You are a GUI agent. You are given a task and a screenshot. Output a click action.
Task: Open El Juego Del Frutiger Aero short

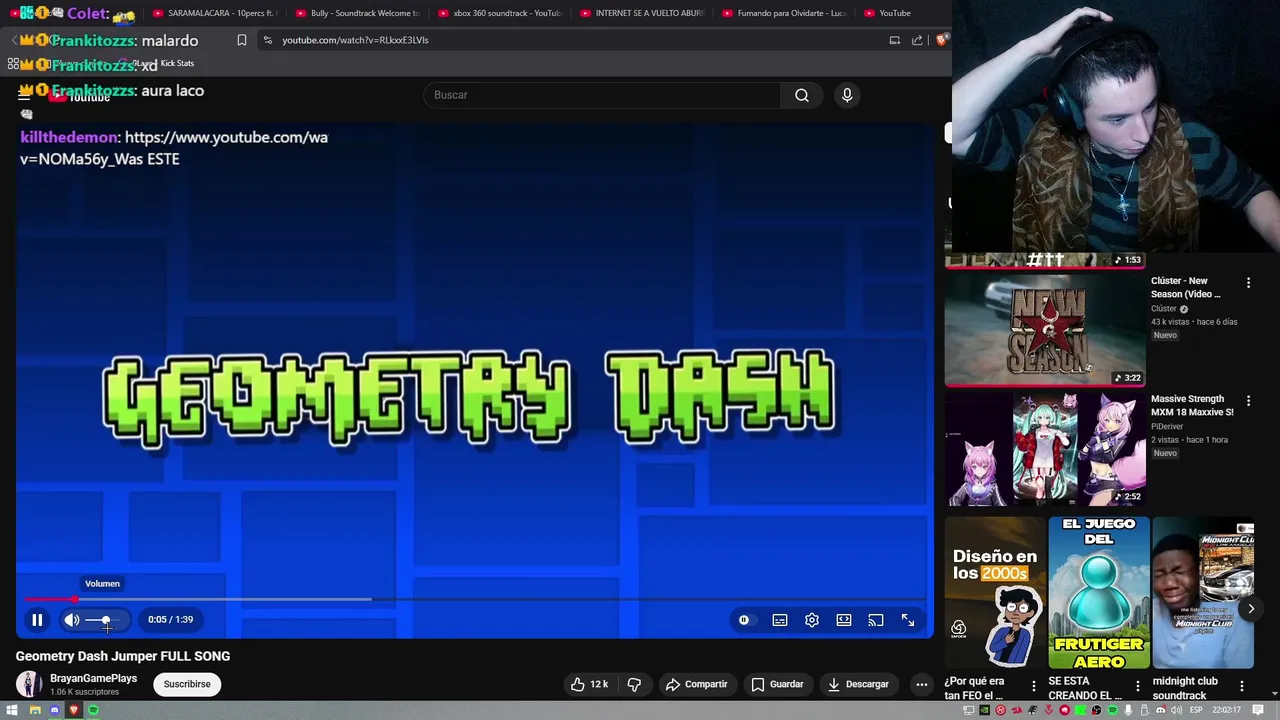tap(1097, 592)
